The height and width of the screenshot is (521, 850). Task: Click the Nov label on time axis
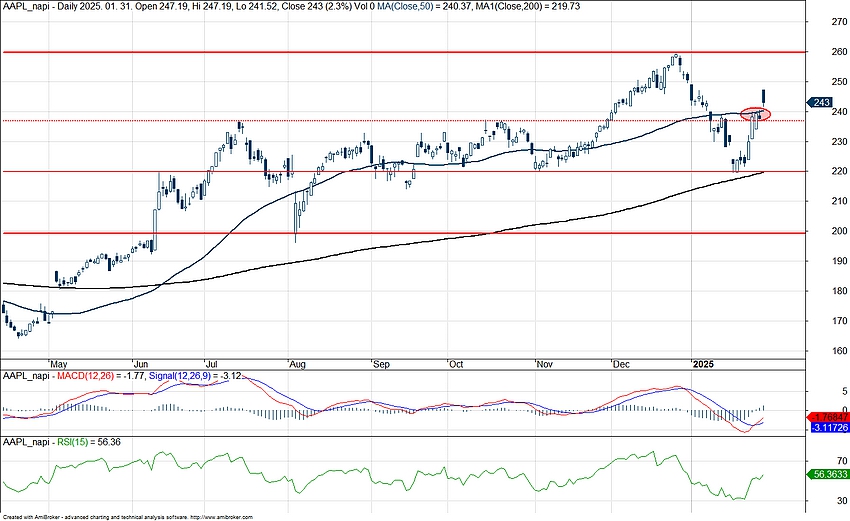[x=544, y=363]
